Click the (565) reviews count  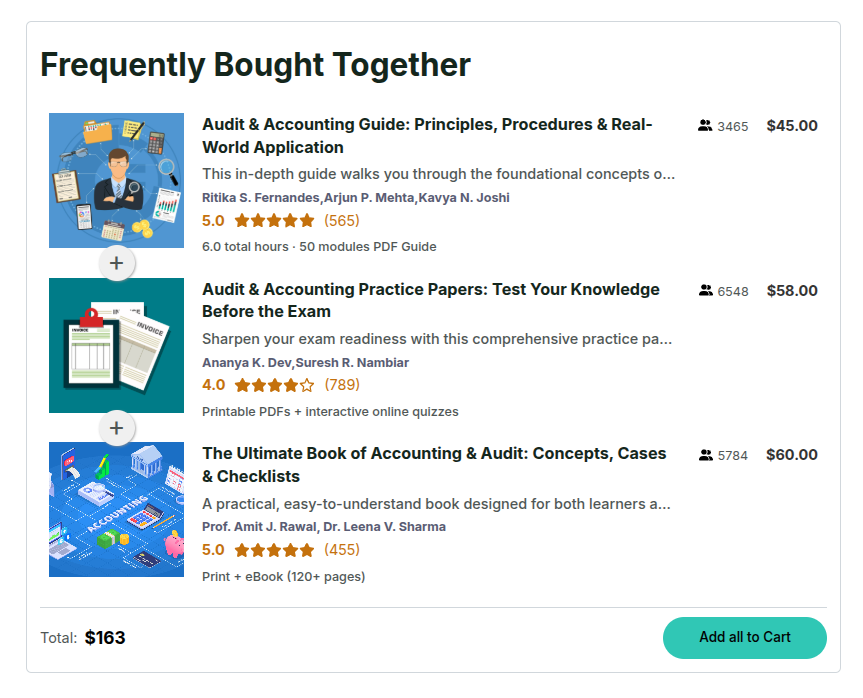point(342,221)
